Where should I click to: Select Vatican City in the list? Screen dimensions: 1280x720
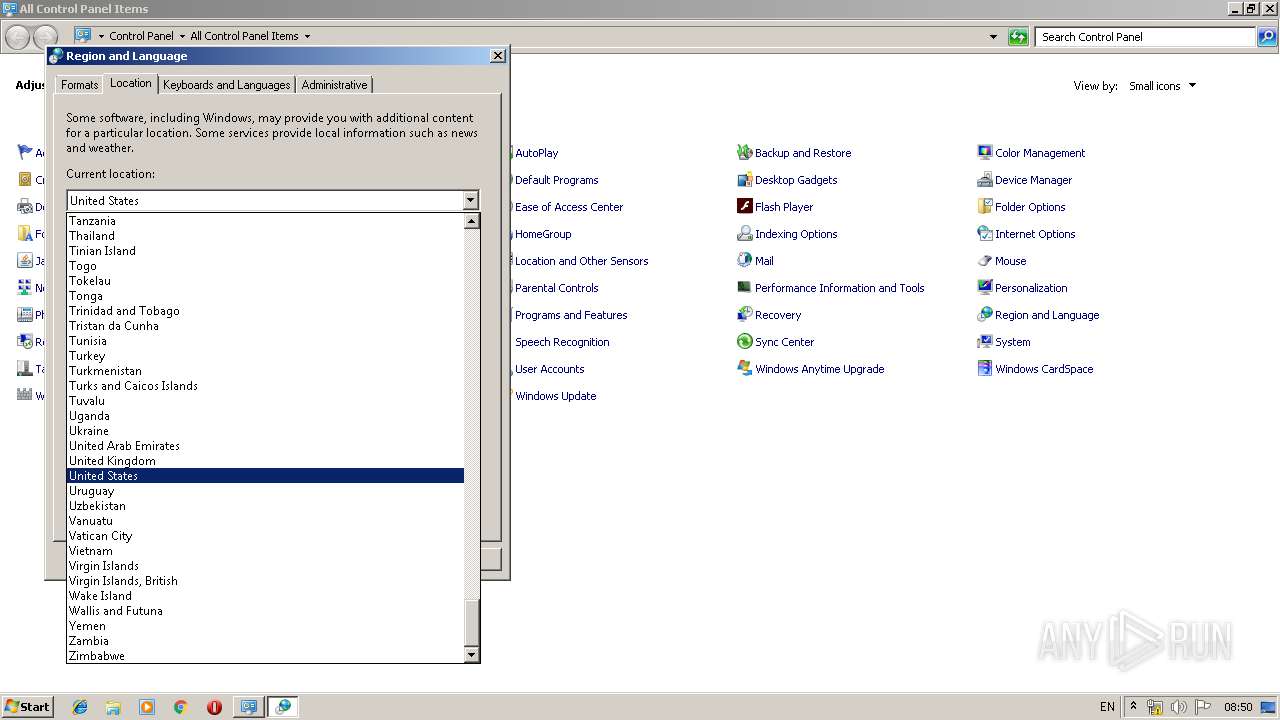265,536
